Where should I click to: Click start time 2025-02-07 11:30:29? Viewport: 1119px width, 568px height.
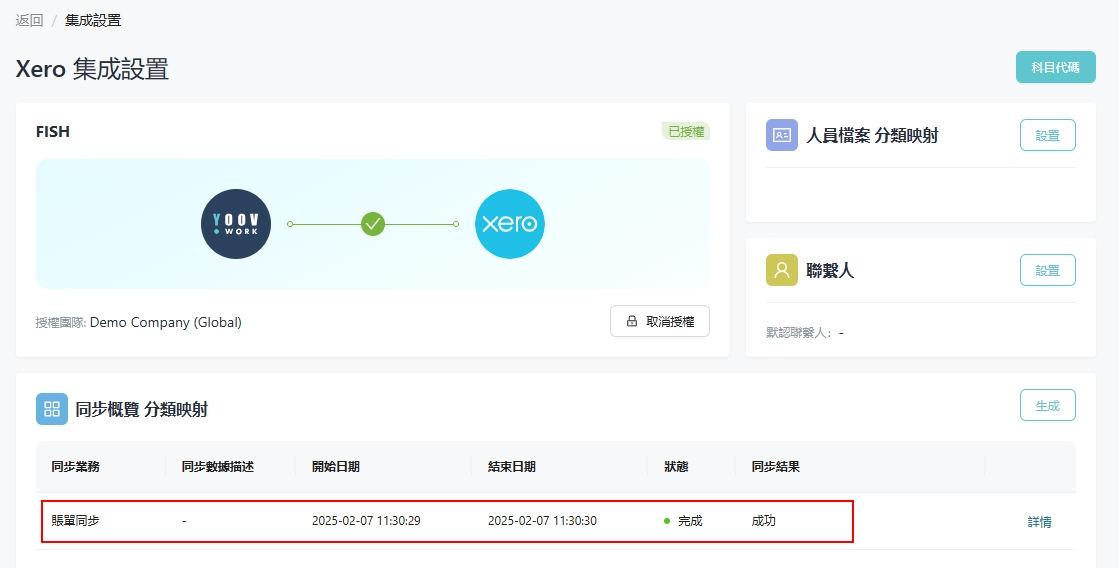pos(366,521)
